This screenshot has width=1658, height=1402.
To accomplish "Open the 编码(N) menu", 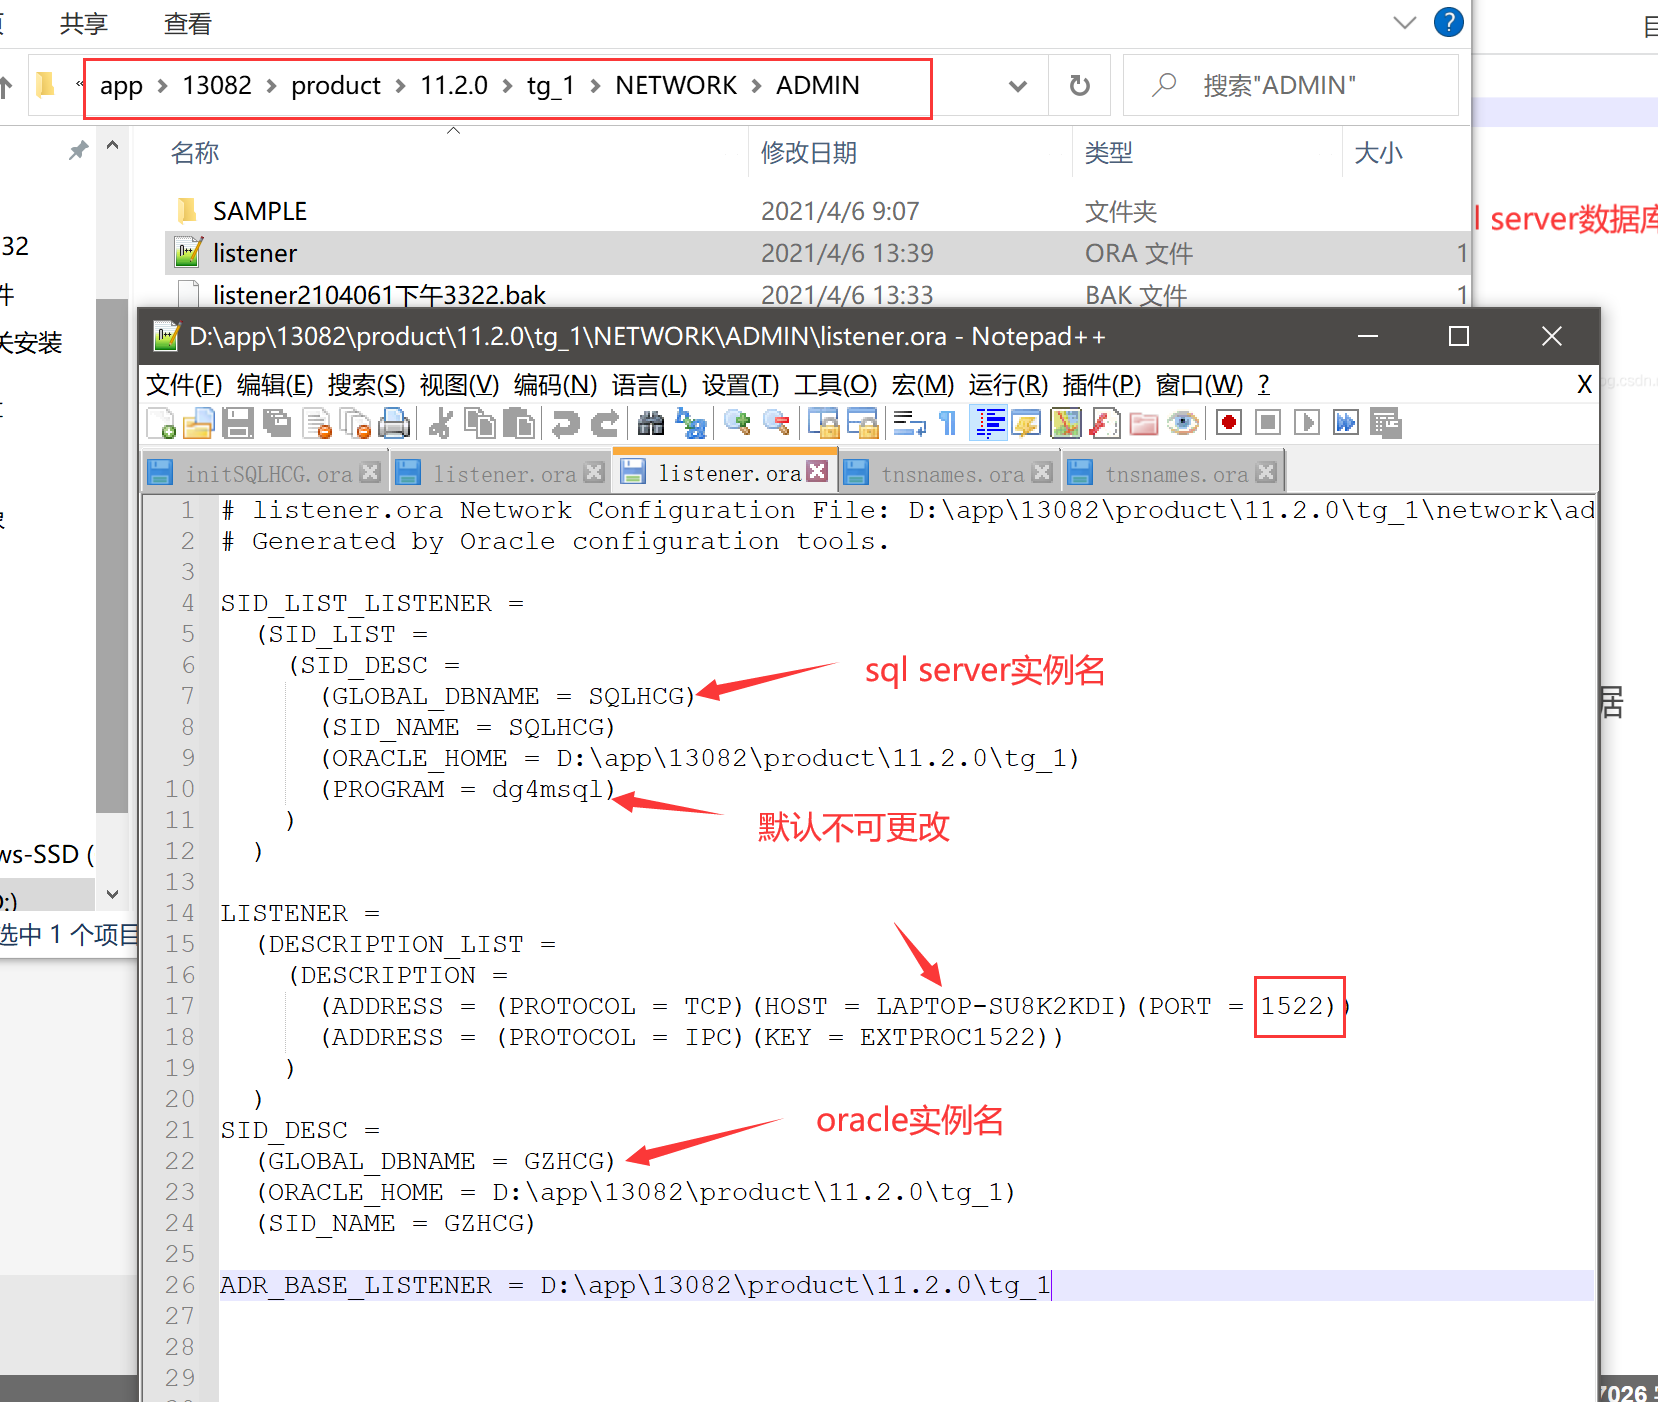I will 555,385.
